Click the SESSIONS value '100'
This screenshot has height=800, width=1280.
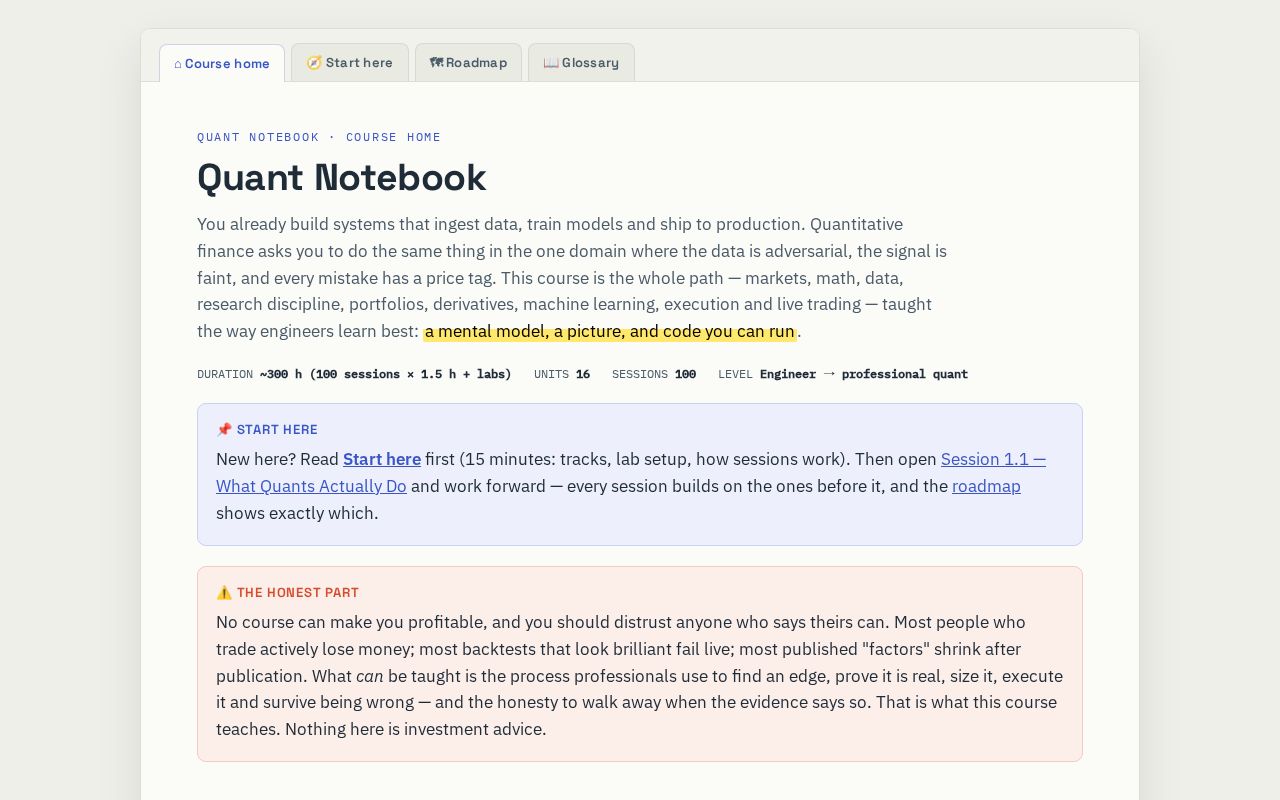[x=685, y=374]
